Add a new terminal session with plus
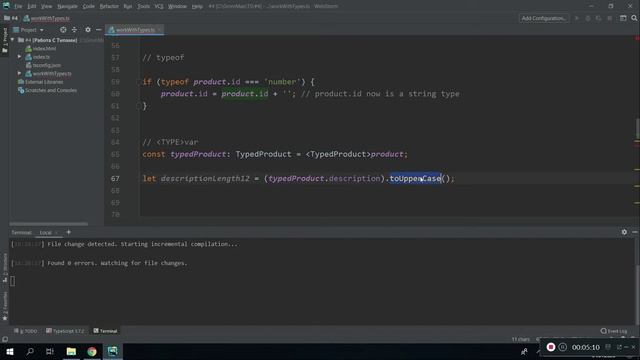The height and width of the screenshot is (360, 640). pyautogui.click(x=68, y=232)
